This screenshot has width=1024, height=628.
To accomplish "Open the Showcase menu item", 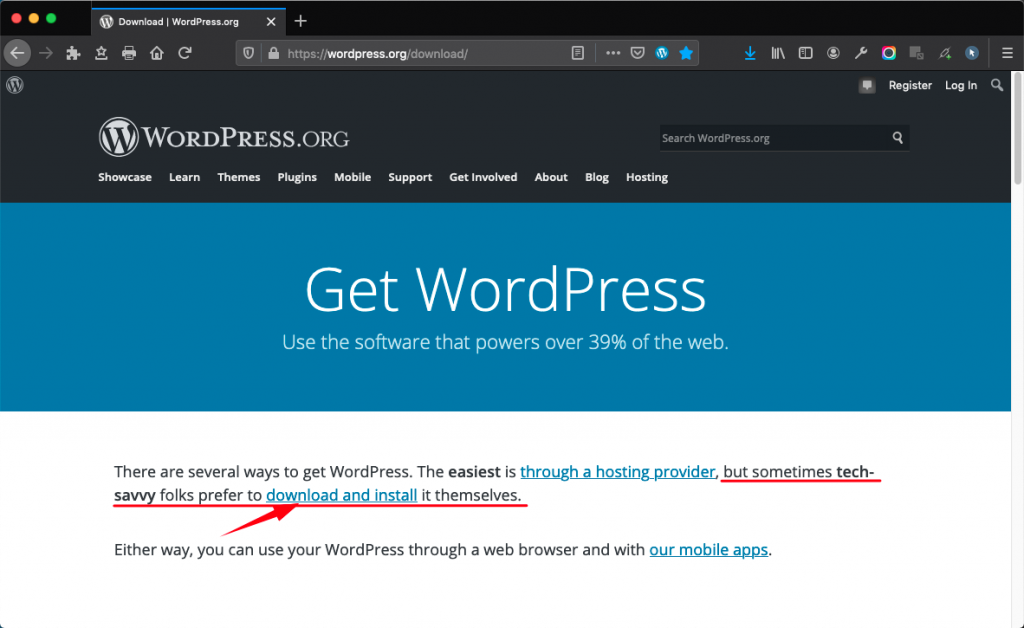I will 125,177.
